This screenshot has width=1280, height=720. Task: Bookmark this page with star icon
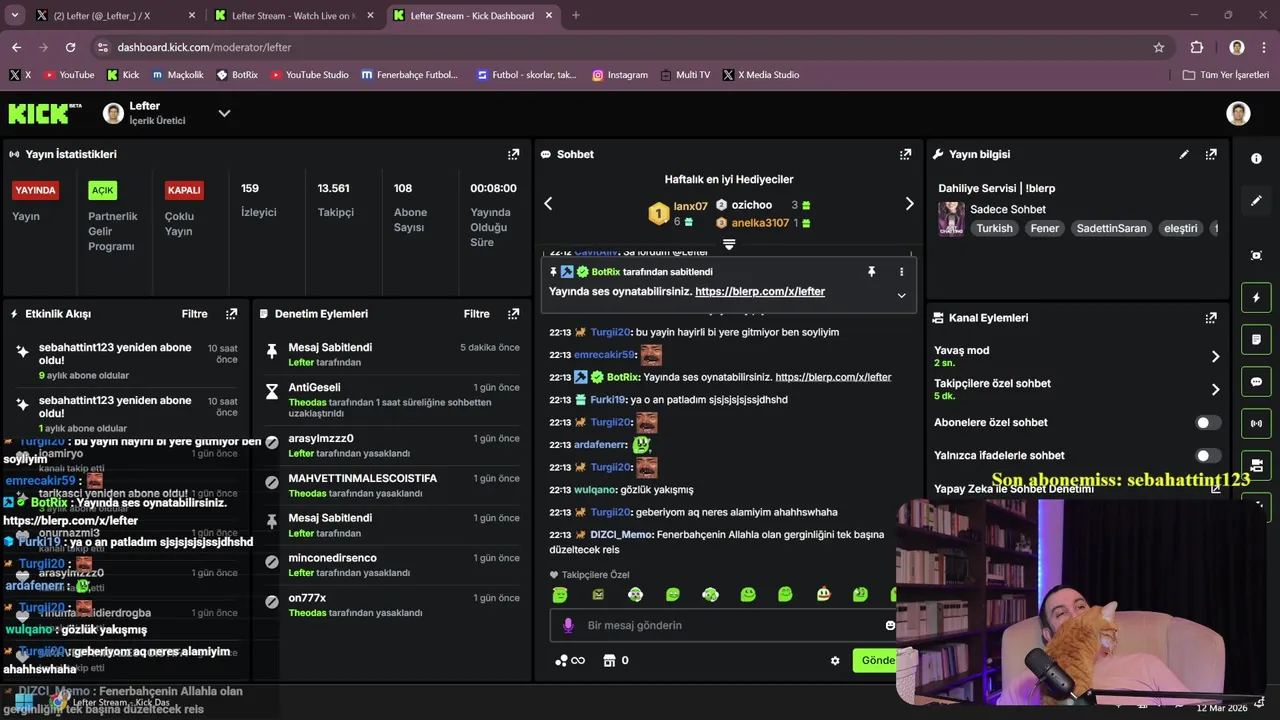point(1159,47)
